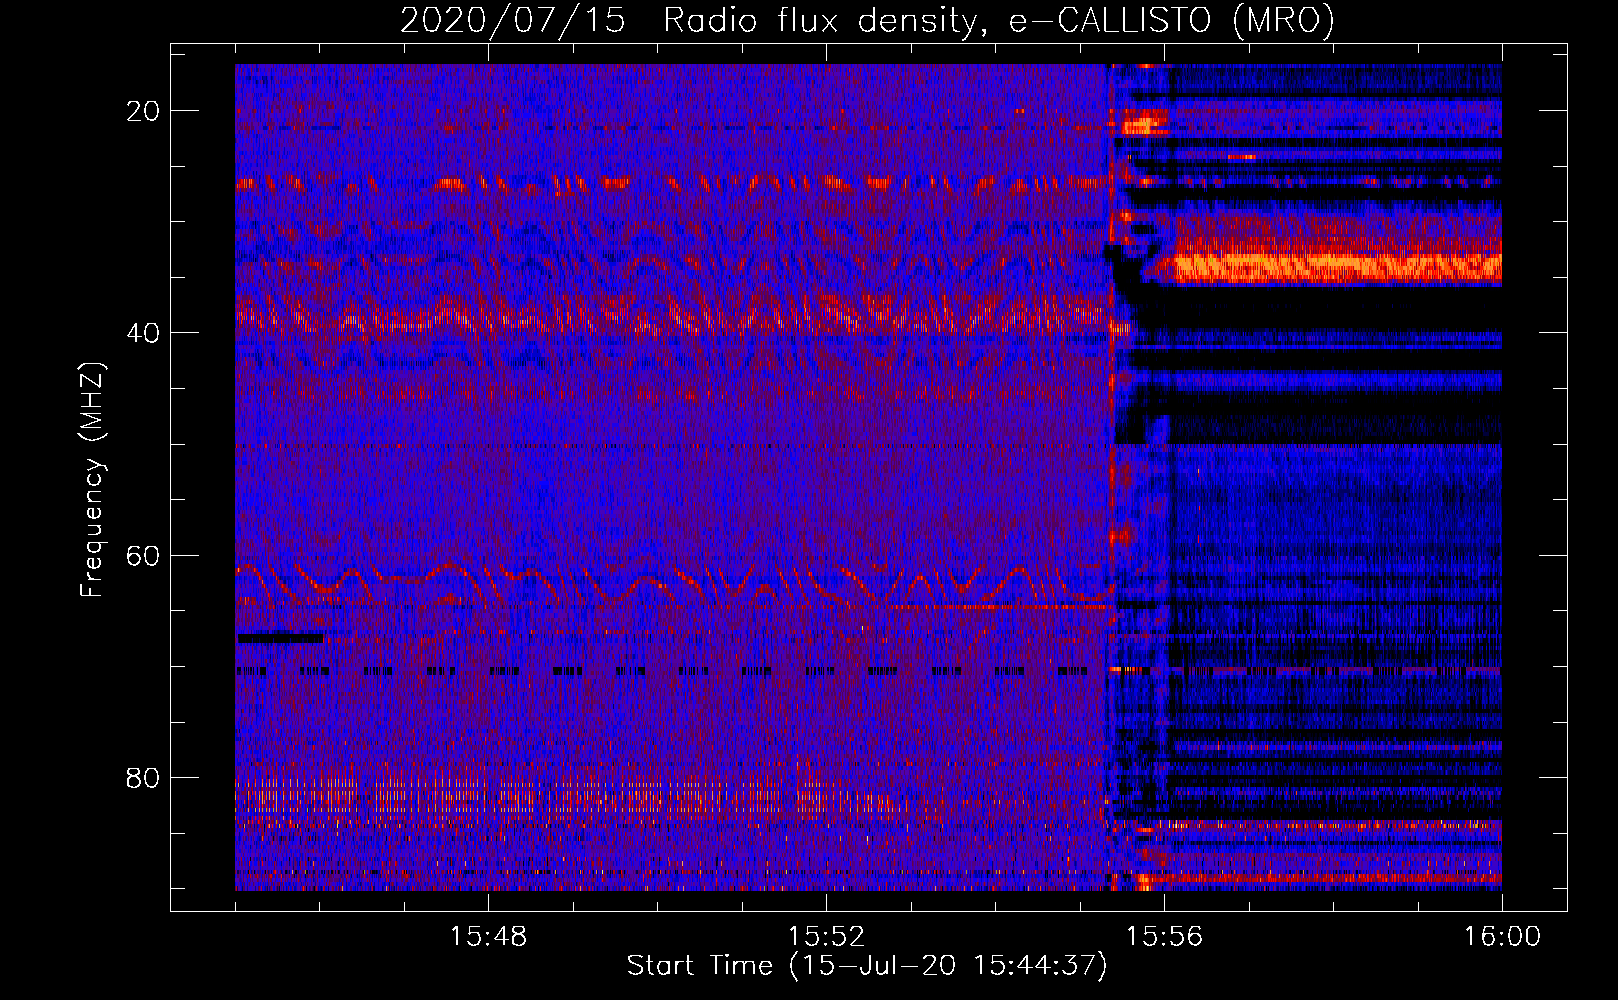Click the '40' frequency tick label
The width and height of the screenshot is (1618, 1000).
[143, 333]
